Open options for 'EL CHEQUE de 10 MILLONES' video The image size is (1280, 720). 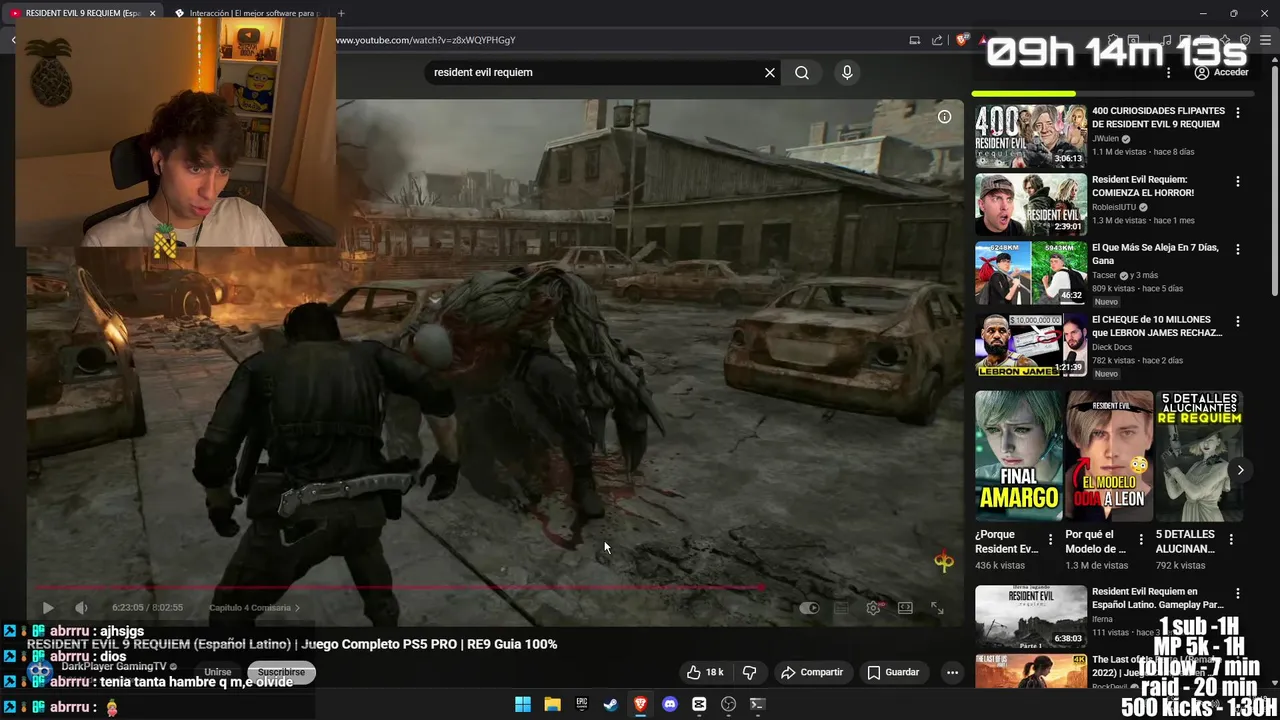(1238, 321)
